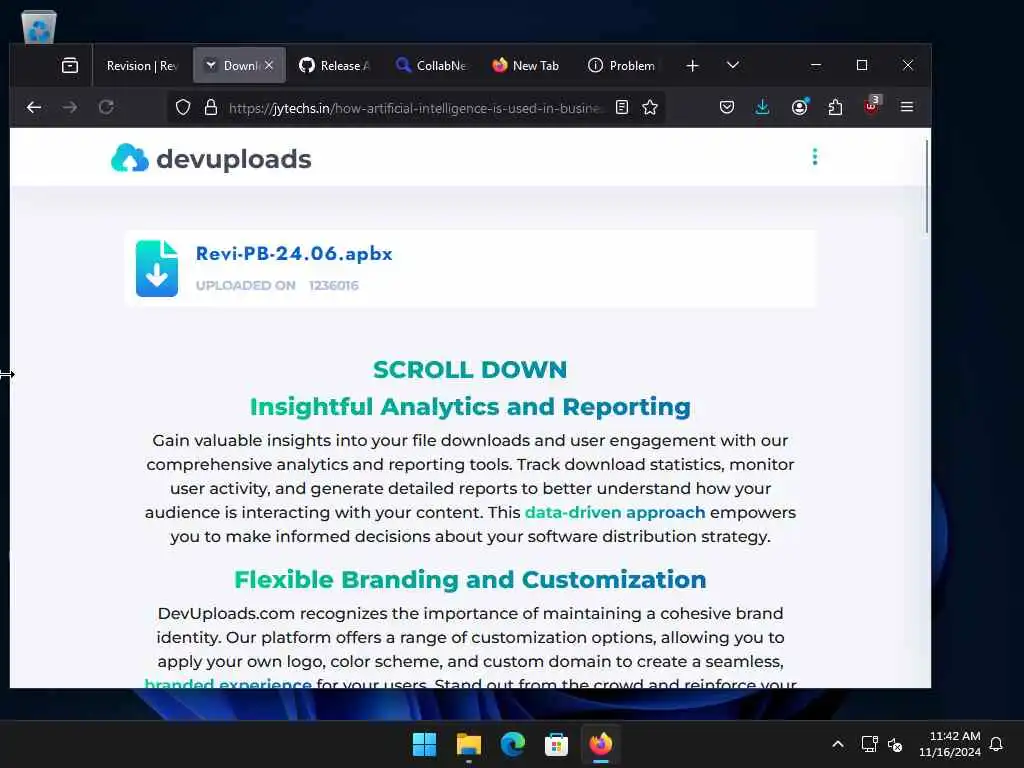
Task: Click Flexible Branding and Customization heading
Action: pos(470,580)
